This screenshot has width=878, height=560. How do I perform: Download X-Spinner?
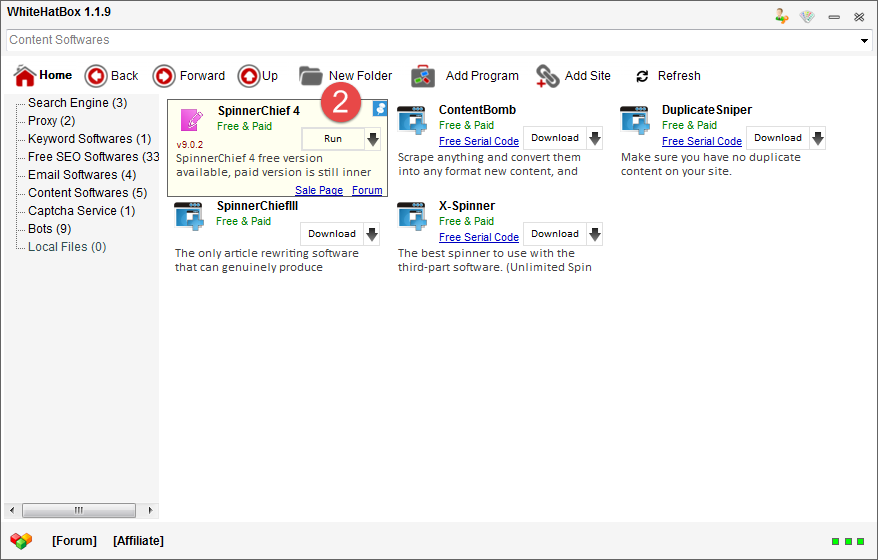pyautogui.click(x=555, y=234)
